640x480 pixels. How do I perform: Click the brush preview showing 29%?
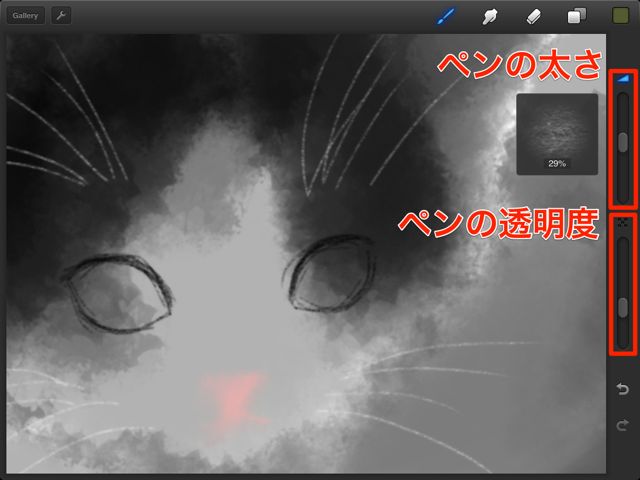(x=557, y=134)
